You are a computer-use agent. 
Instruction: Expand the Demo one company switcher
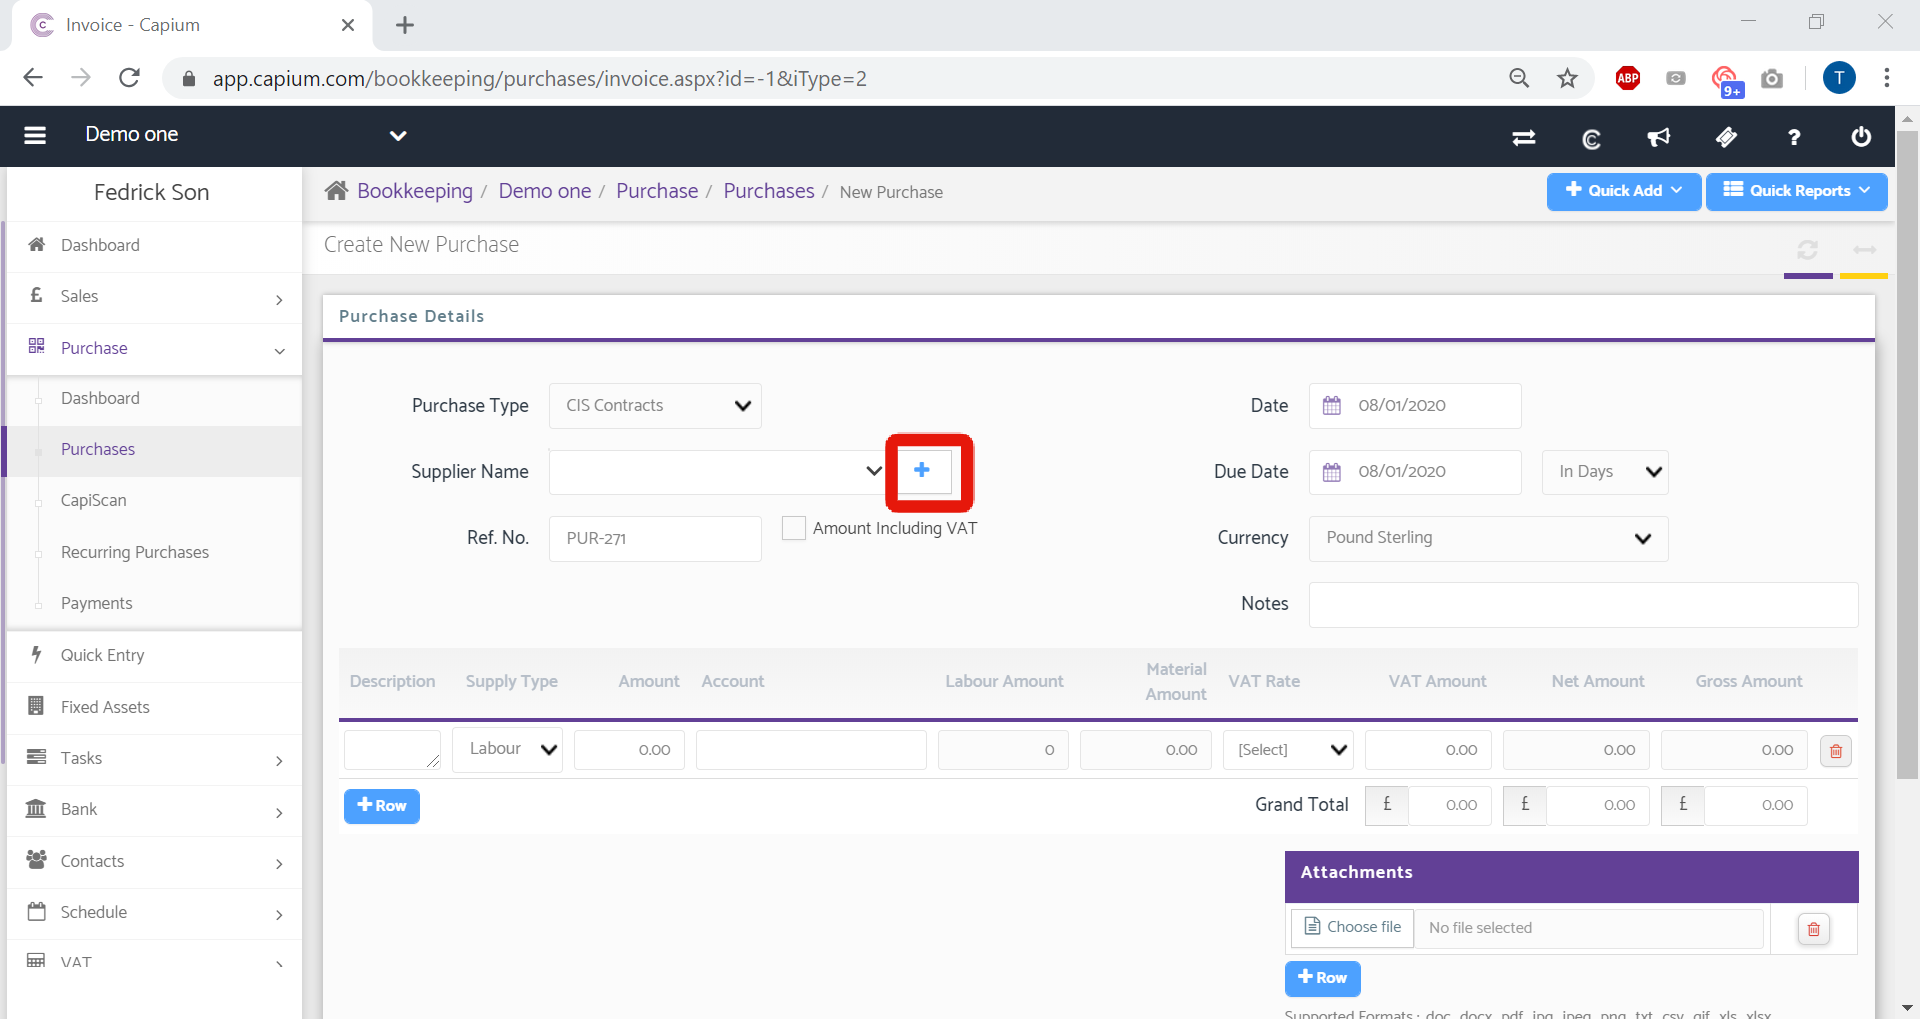click(398, 135)
